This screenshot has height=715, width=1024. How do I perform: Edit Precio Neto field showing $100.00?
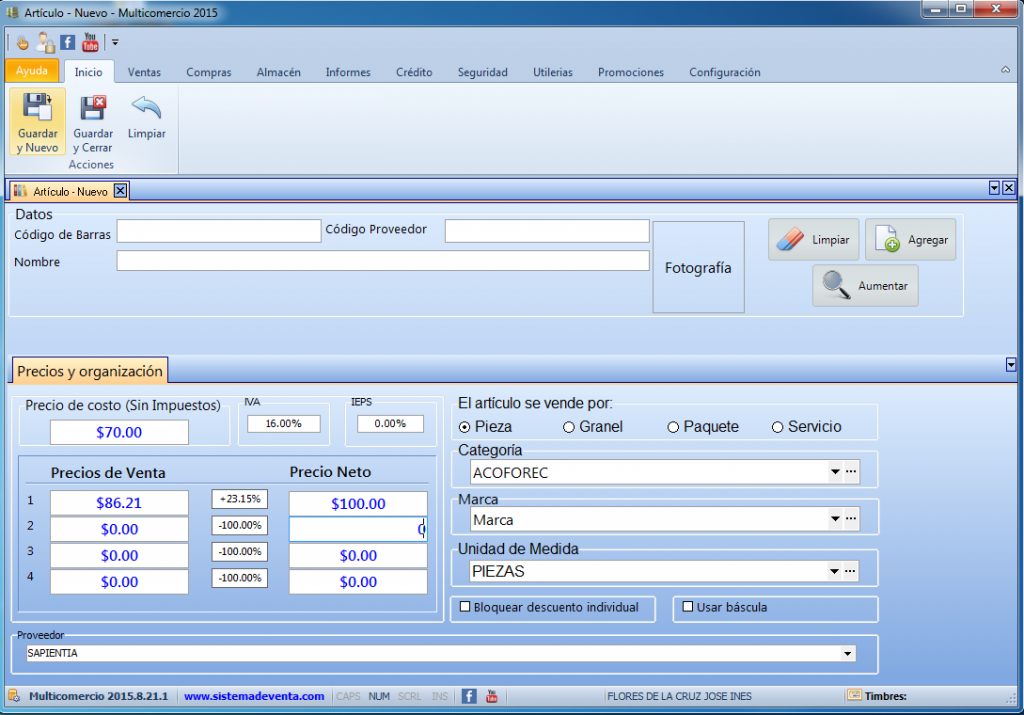point(358,503)
